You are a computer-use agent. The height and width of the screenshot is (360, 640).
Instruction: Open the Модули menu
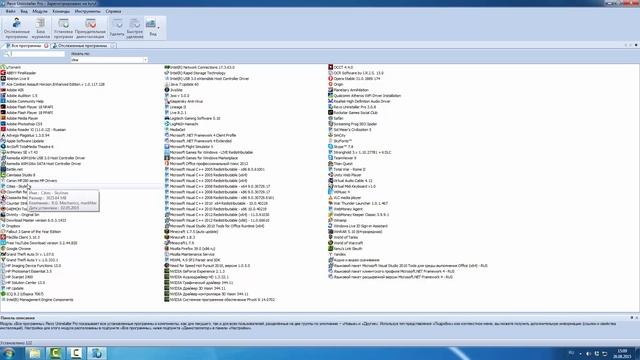coord(40,11)
